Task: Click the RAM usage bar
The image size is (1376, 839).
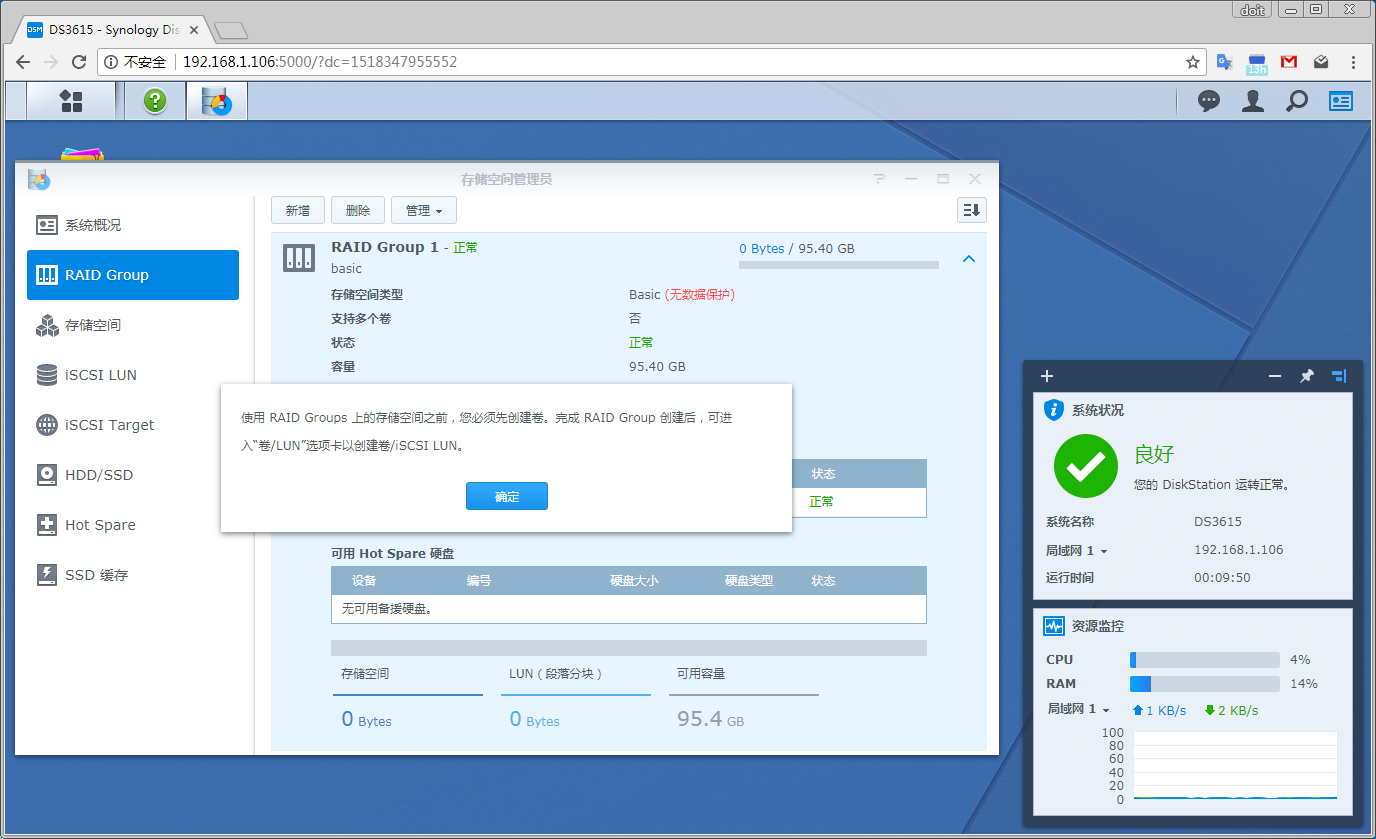Action: (x=1205, y=684)
